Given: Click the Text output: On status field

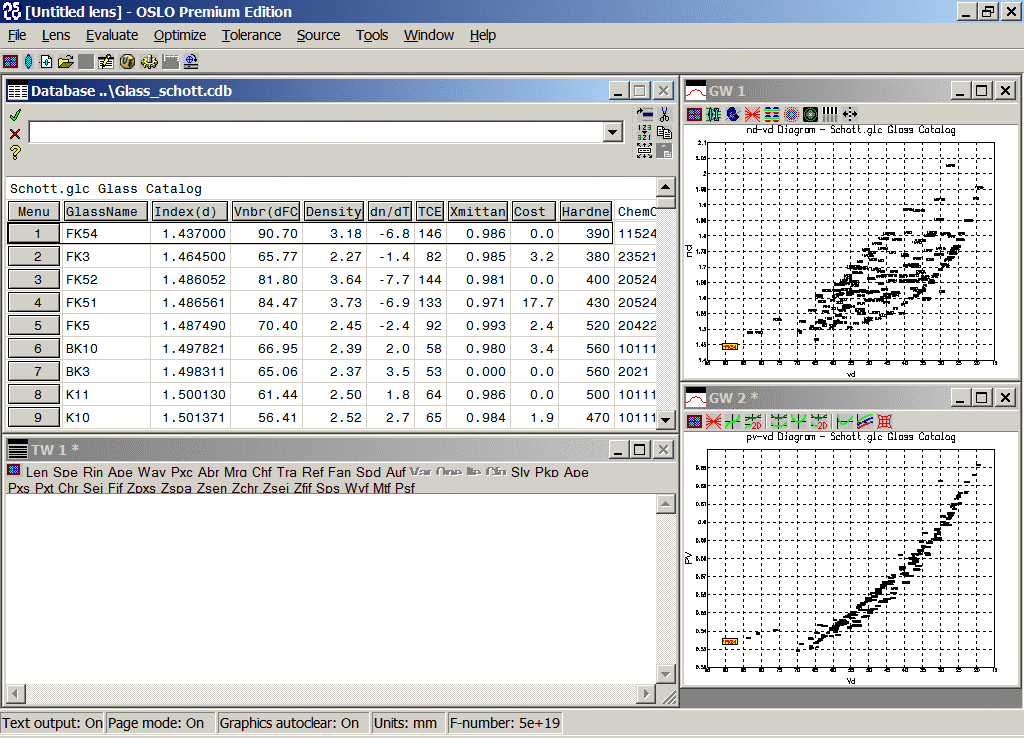Looking at the screenshot, I should (52, 723).
